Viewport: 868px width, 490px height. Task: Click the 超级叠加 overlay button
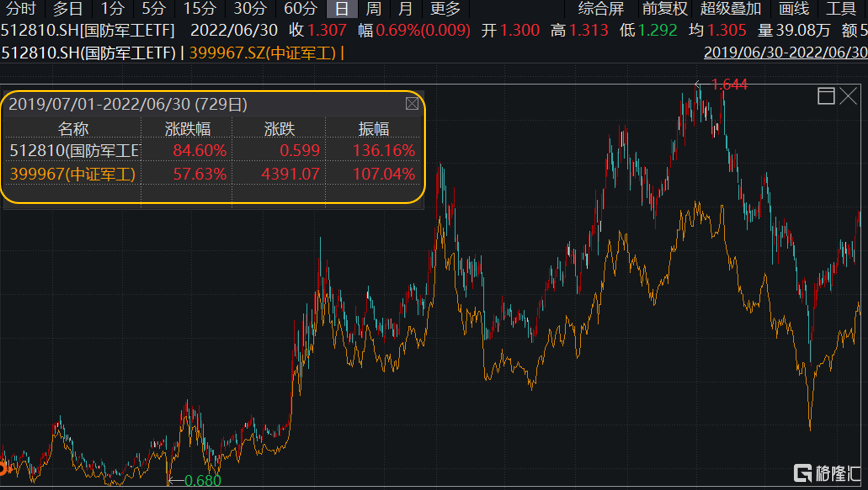point(731,8)
